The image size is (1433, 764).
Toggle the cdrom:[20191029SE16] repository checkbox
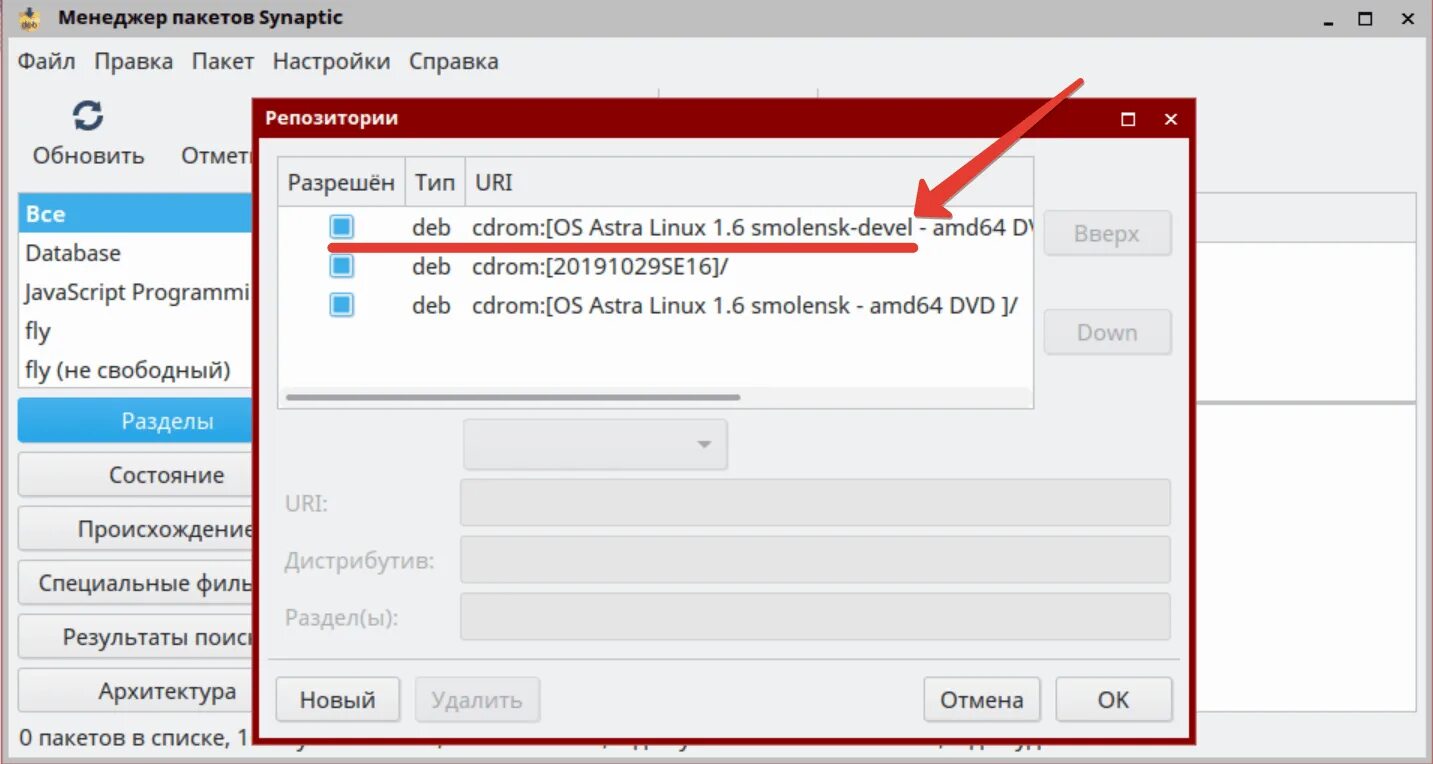click(340, 266)
